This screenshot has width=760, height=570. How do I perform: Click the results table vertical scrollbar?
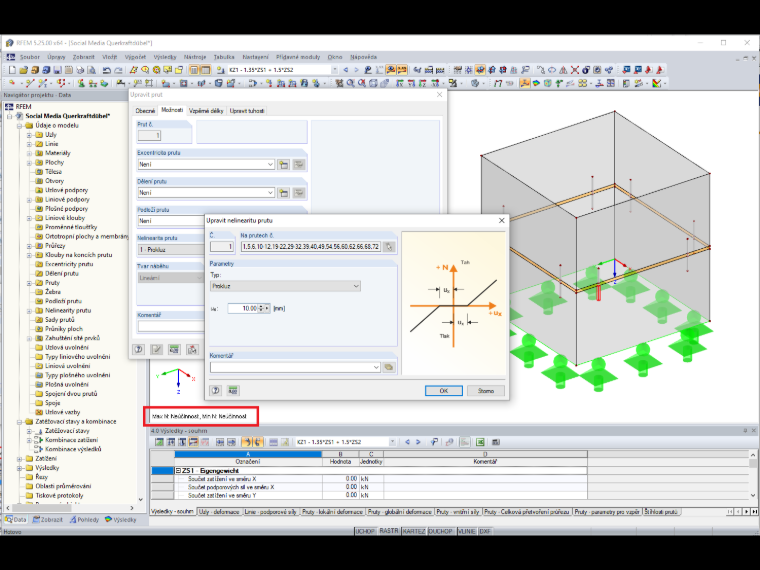(753, 475)
